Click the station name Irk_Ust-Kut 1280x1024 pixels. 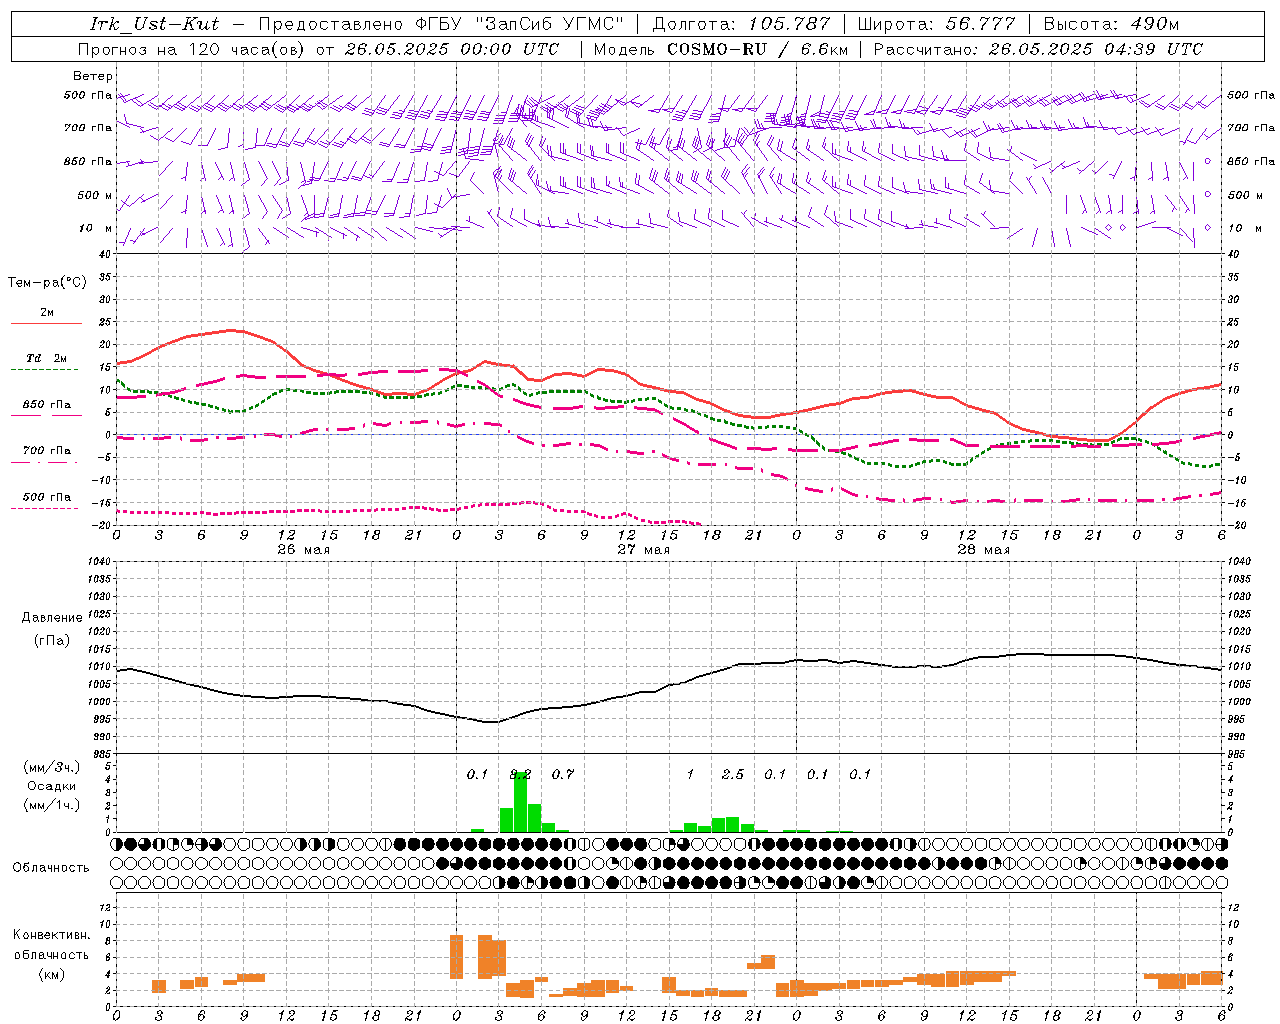(154, 24)
